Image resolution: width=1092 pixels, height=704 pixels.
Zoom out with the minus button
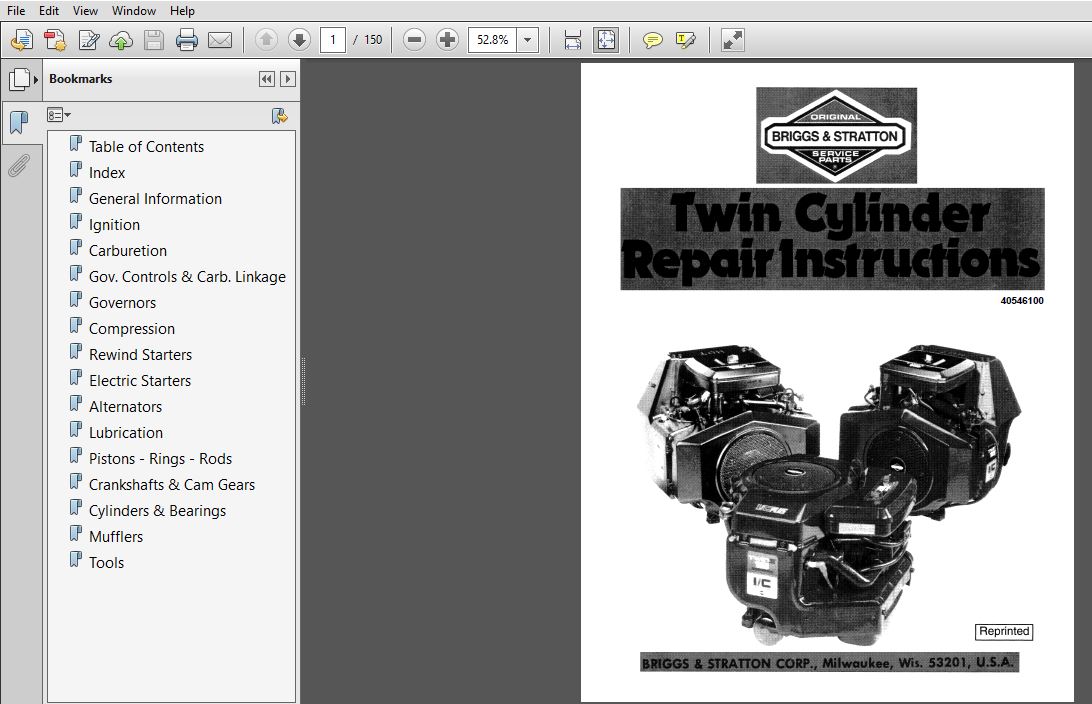(x=414, y=40)
